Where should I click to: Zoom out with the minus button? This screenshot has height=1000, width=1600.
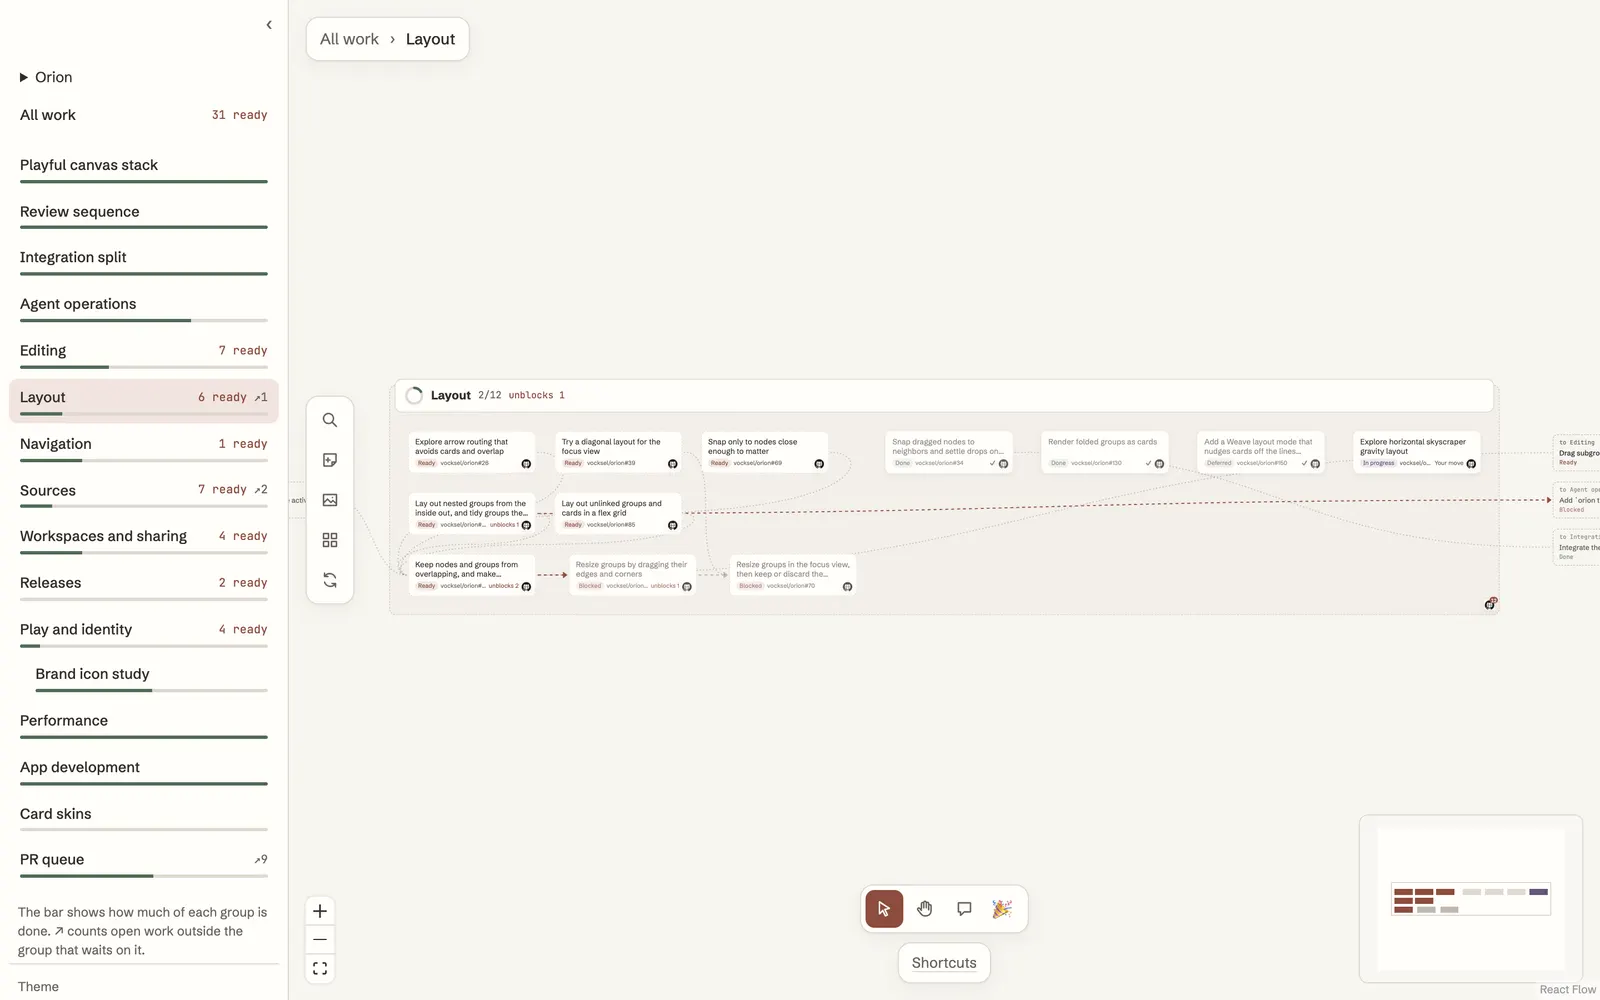(x=320, y=940)
